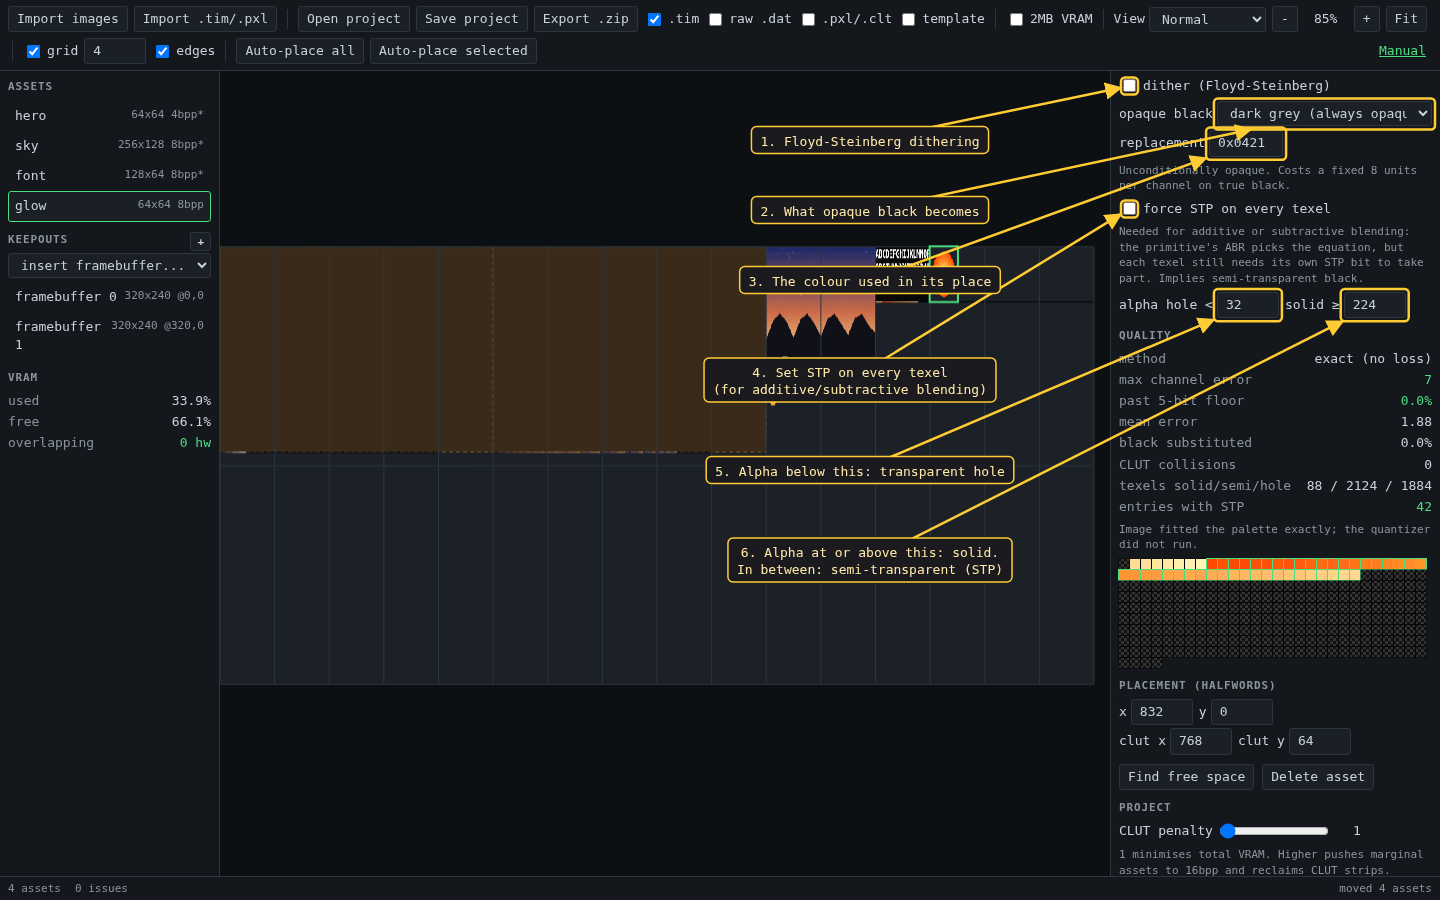The height and width of the screenshot is (900, 1440).
Task: Select the font asset row
Action: [x=110, y=176]
